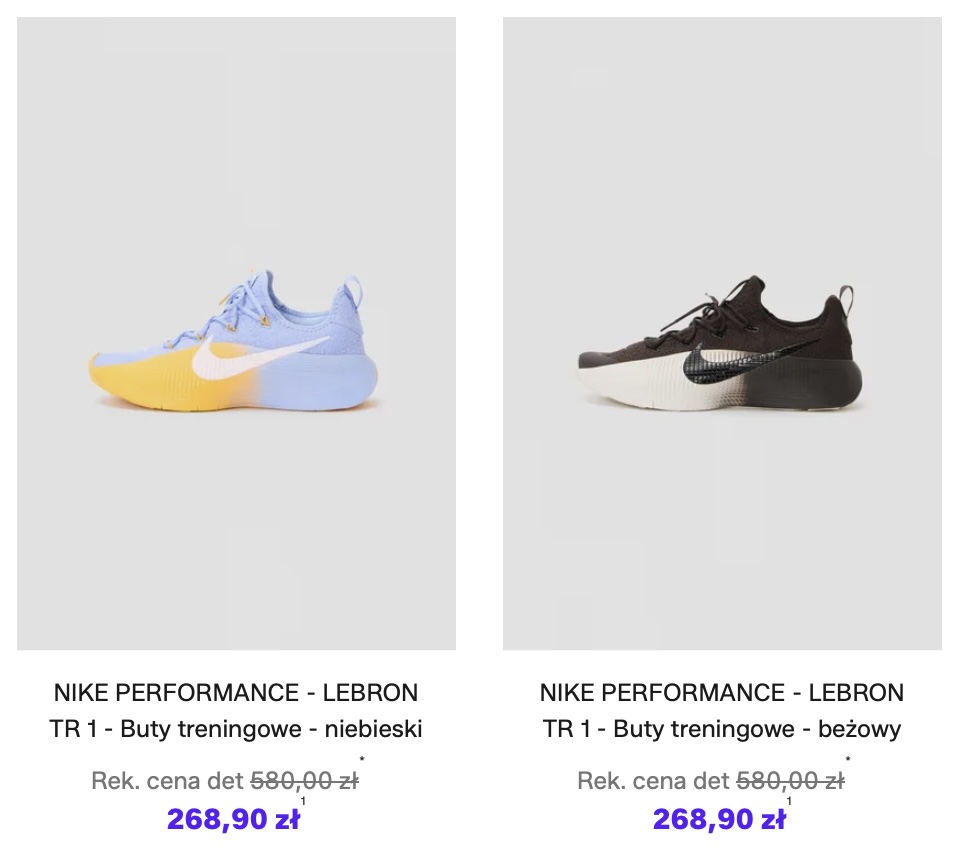Image resolution: width=962 pixels, height=854 pixels.
Task: Select 'TR 1 - Buty treningowe - niebieski' text
Action: click(236, 729)
